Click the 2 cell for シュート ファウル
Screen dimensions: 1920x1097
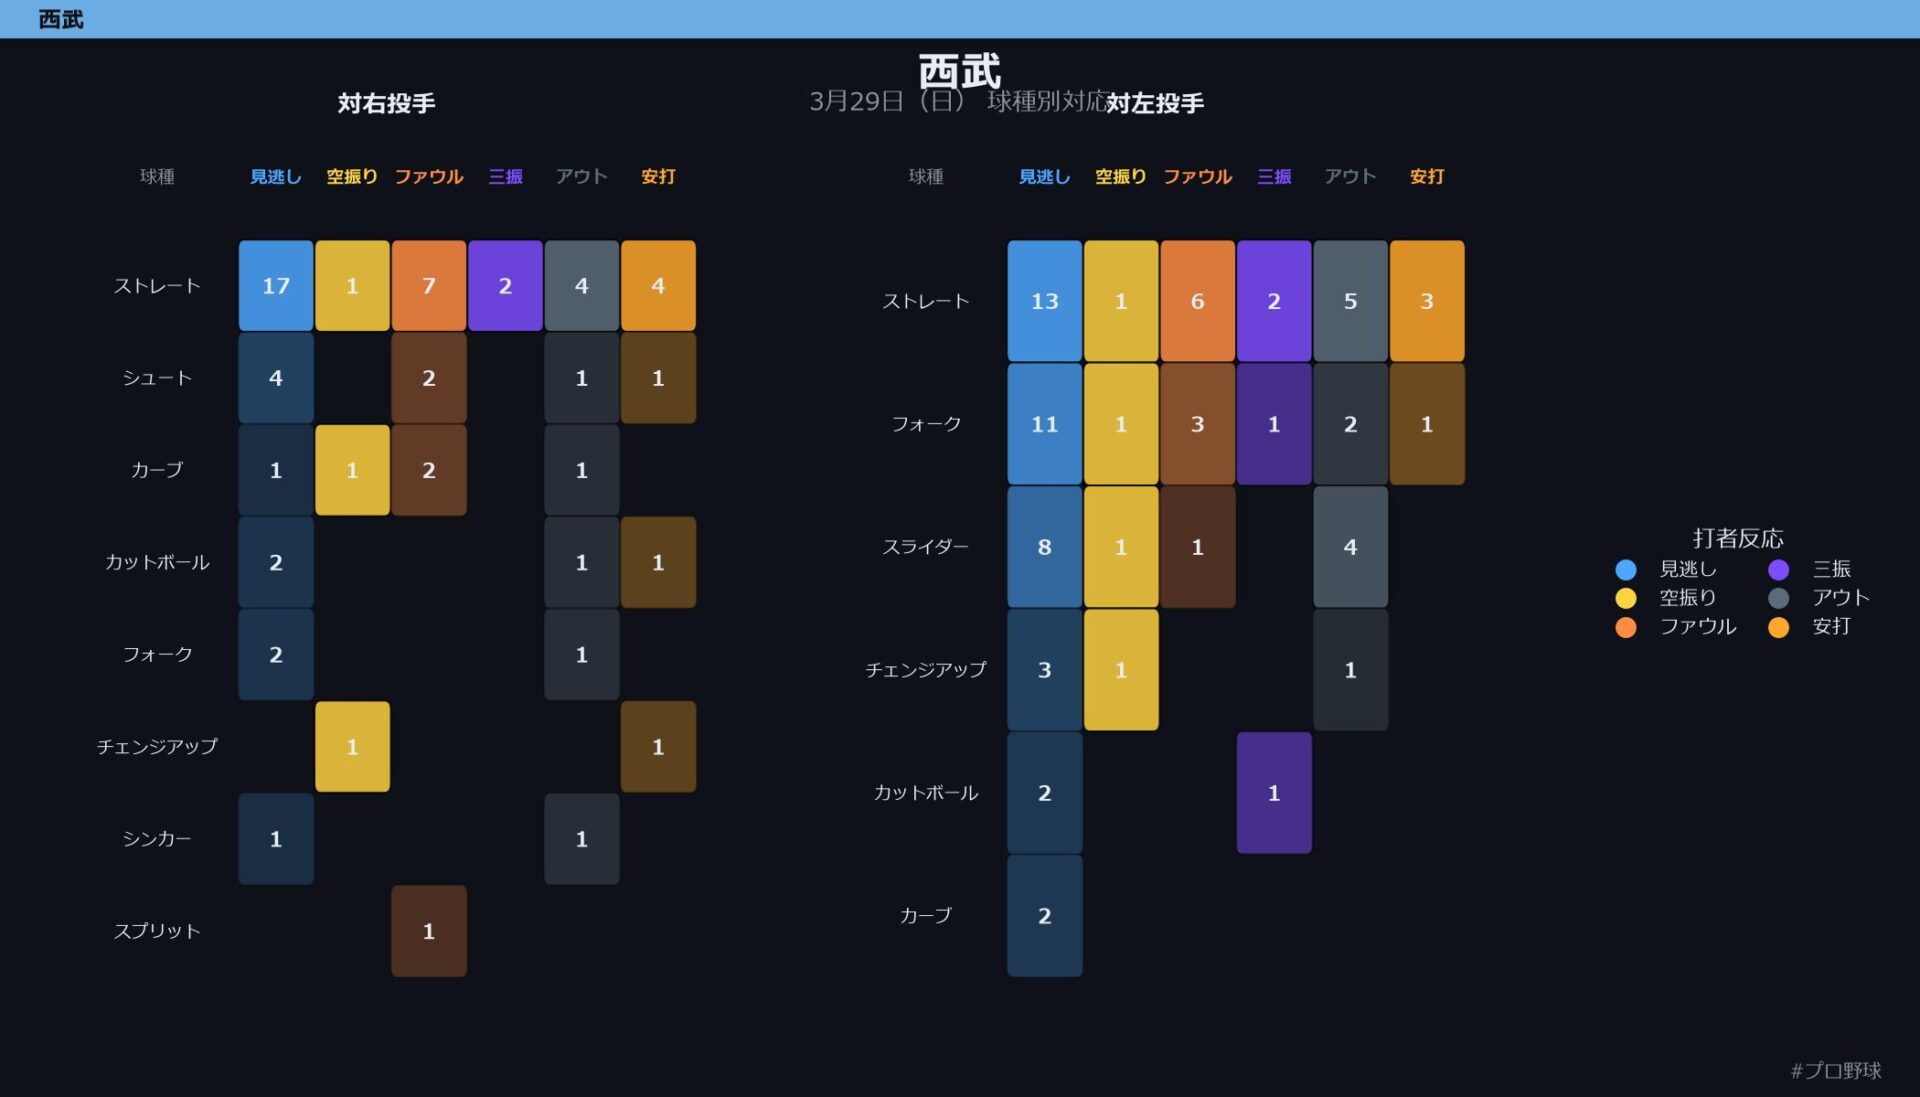(429, 378)
